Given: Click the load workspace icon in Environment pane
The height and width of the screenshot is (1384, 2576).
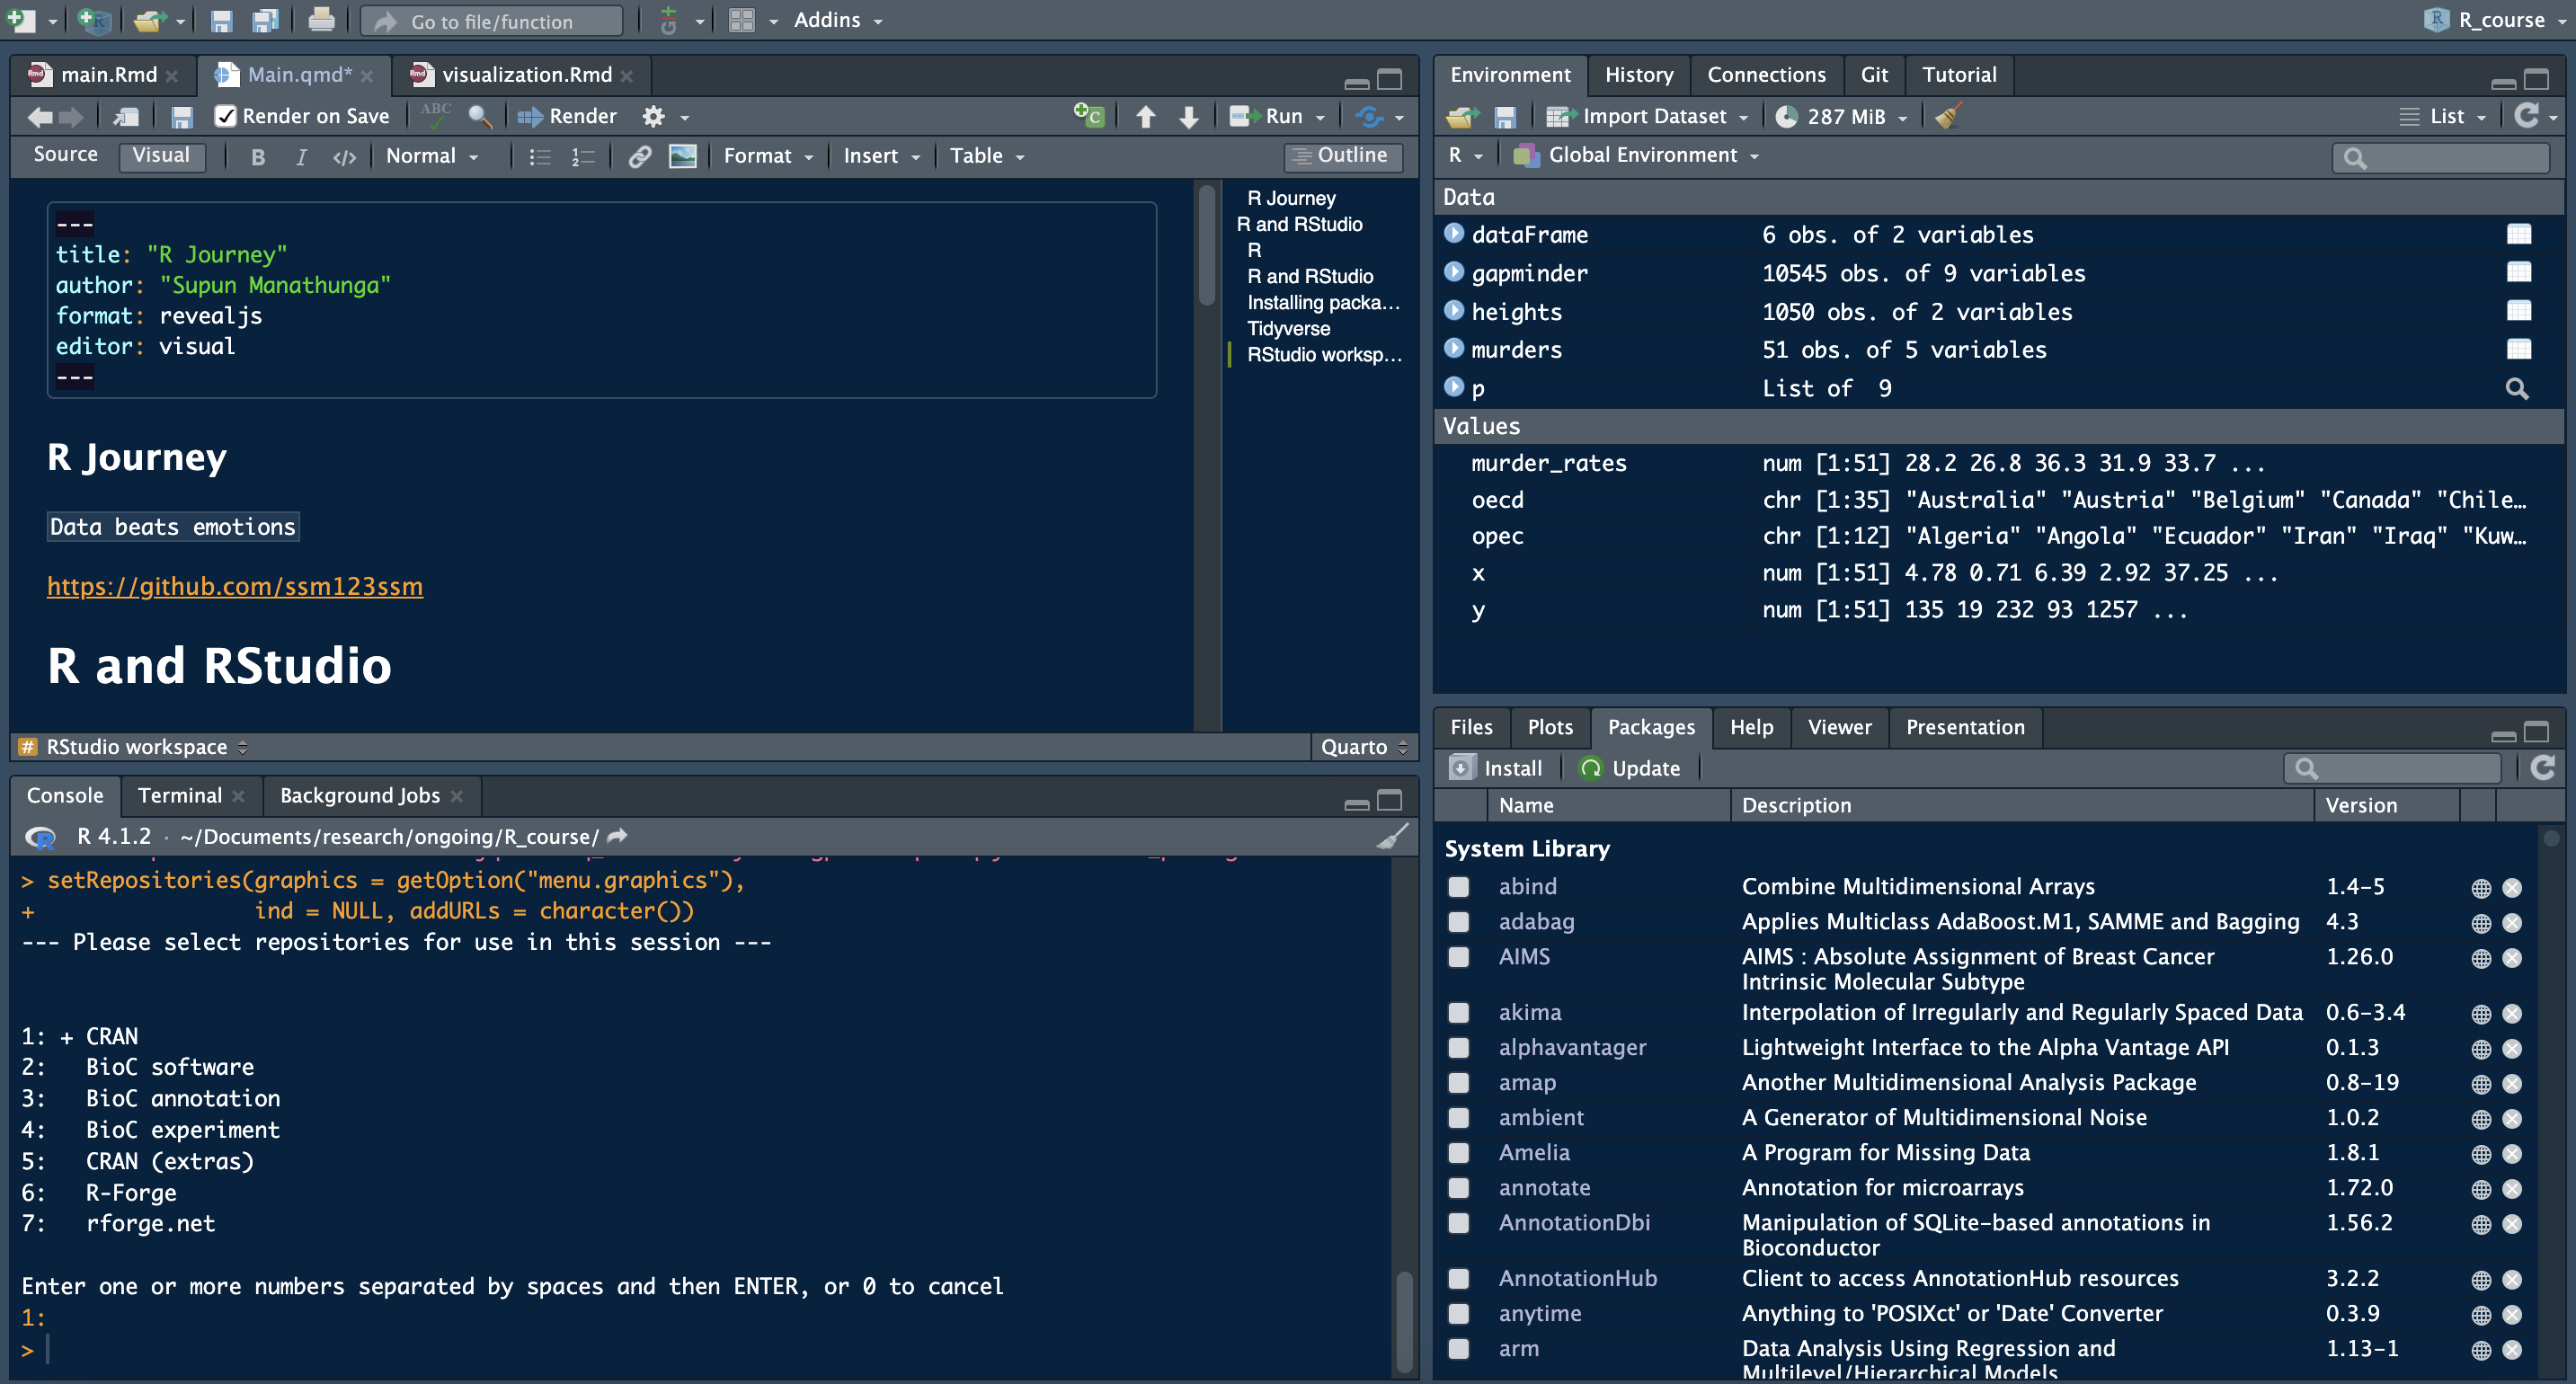Looking at the screenshot, I should (x=1462, y=116).
